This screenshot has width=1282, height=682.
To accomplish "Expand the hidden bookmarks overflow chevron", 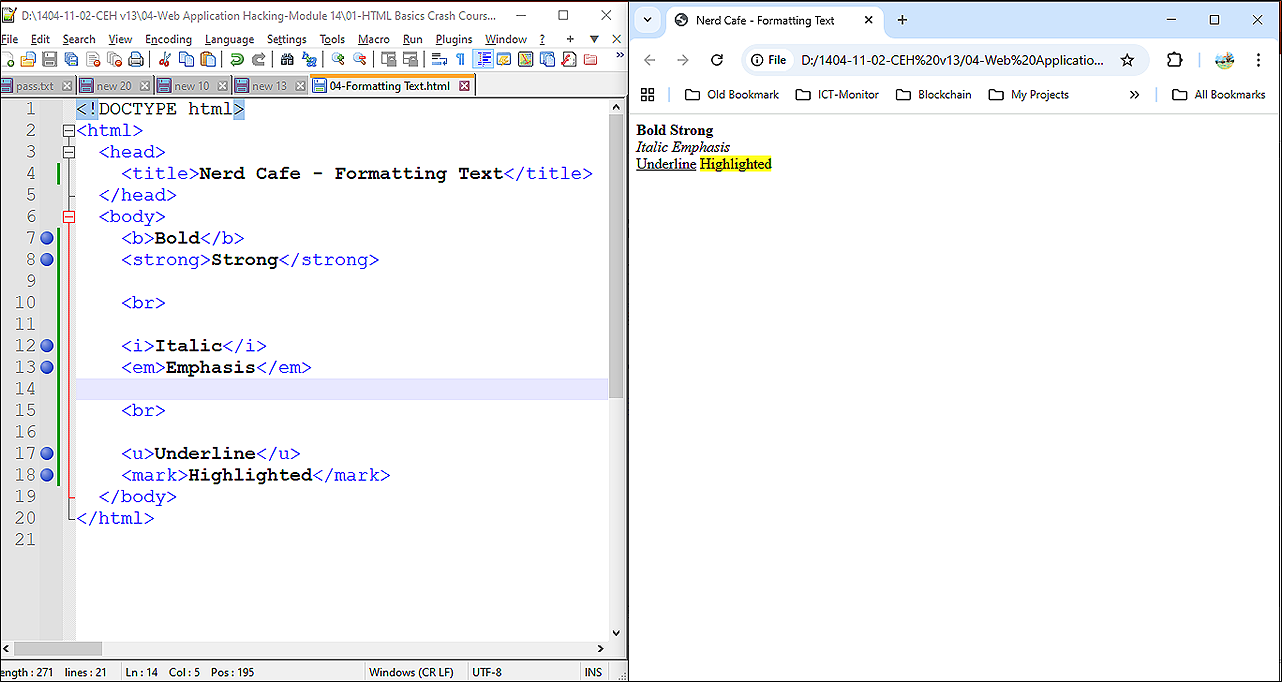I will click(1134, 95).
